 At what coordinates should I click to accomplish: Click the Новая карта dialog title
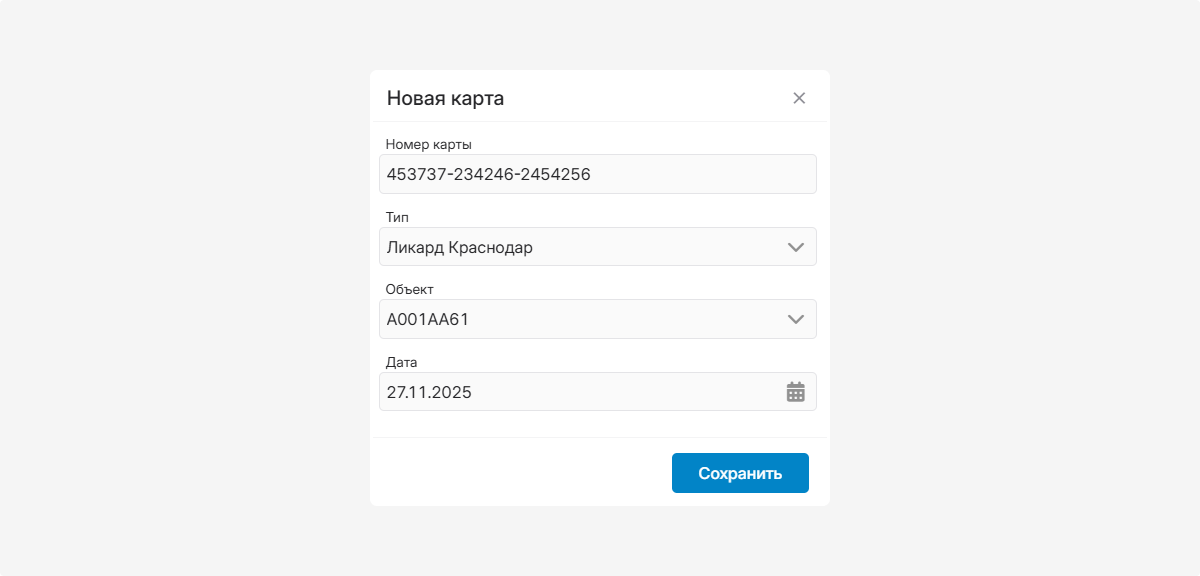click(x=445, y=98)
